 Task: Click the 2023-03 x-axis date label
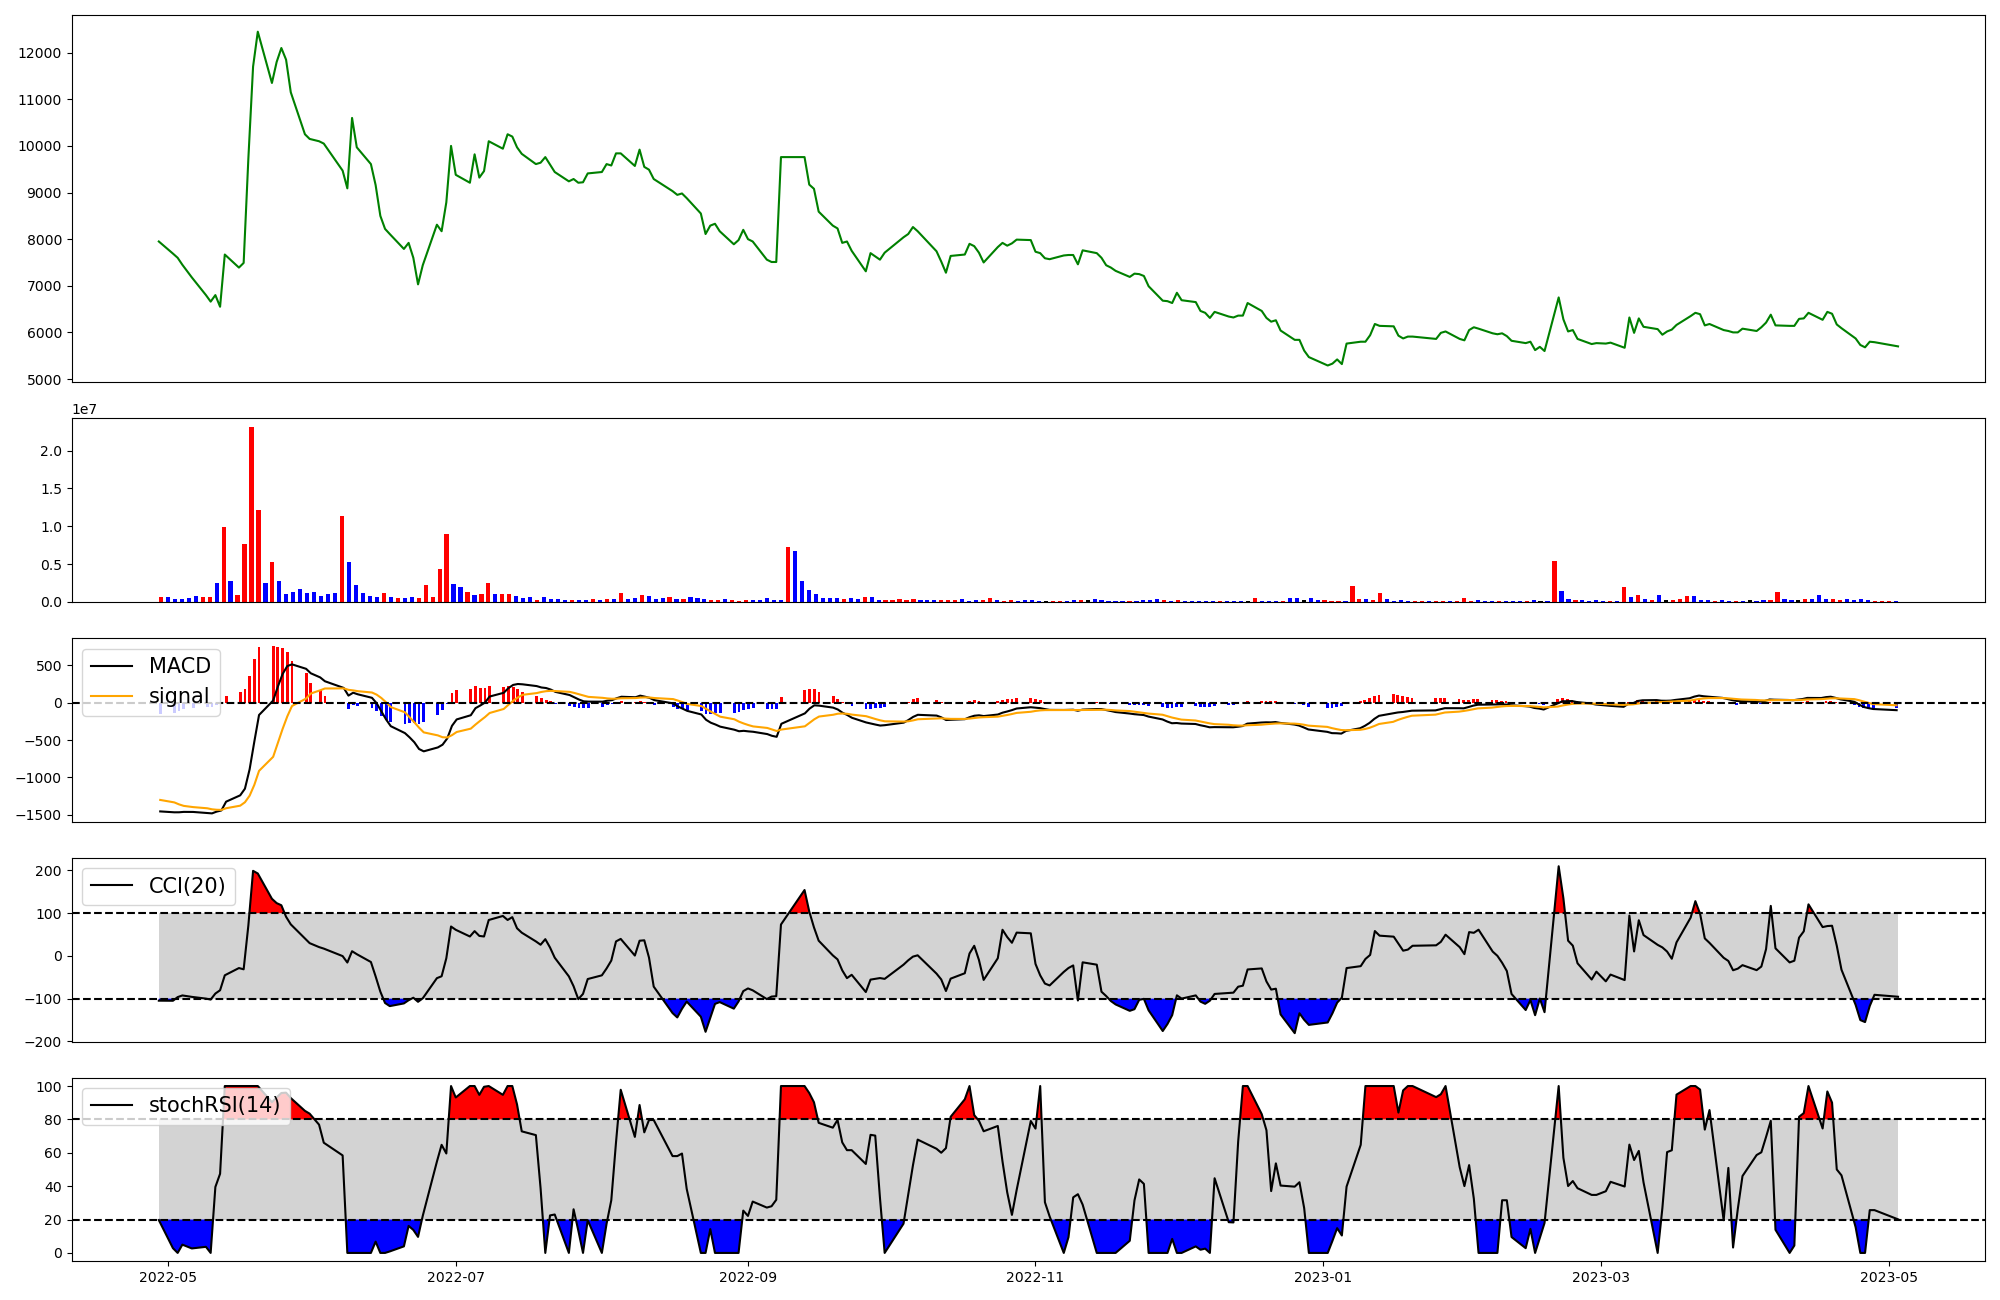click(1601, 1277)
